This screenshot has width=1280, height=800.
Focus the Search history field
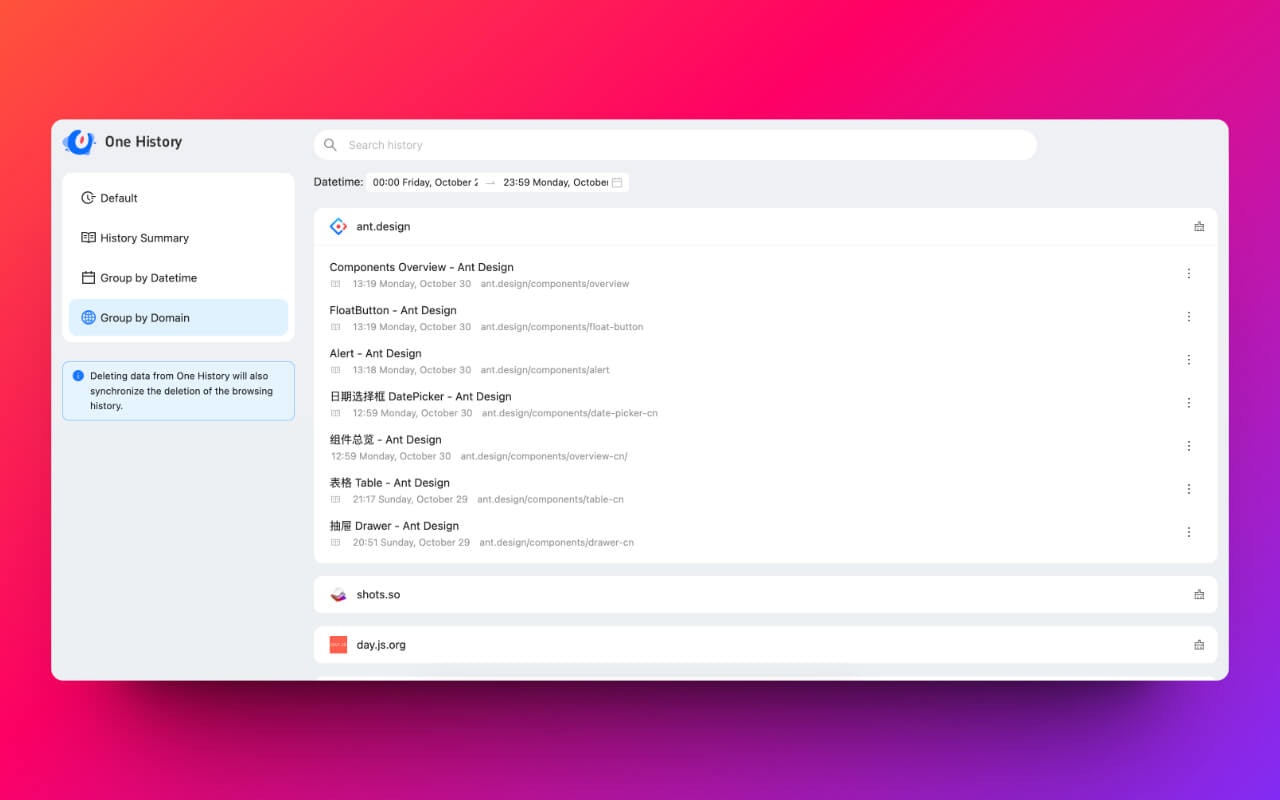(675, 145)
